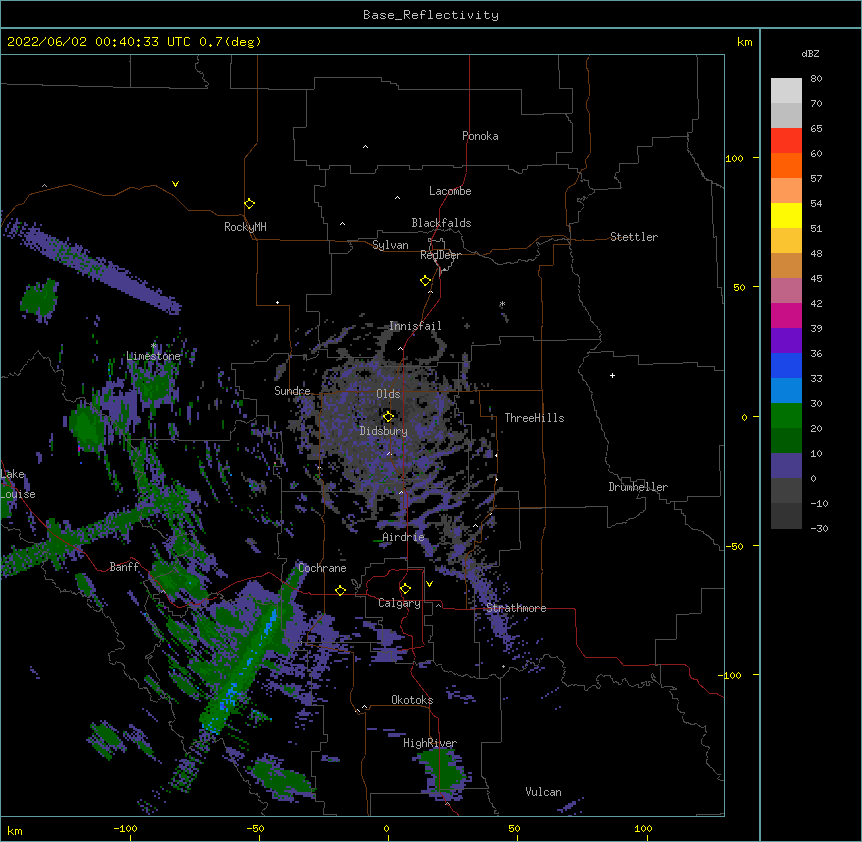Click the ThreeHills label
Screen dimensions: 862x842
coord(534,418)
